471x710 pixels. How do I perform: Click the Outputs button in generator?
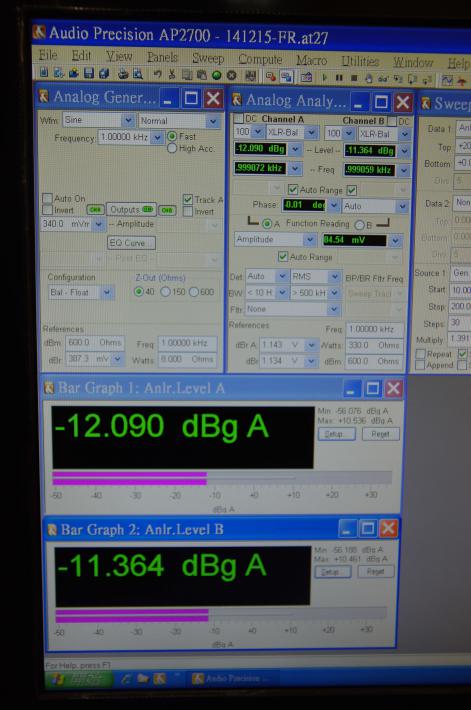coord(131,210)
